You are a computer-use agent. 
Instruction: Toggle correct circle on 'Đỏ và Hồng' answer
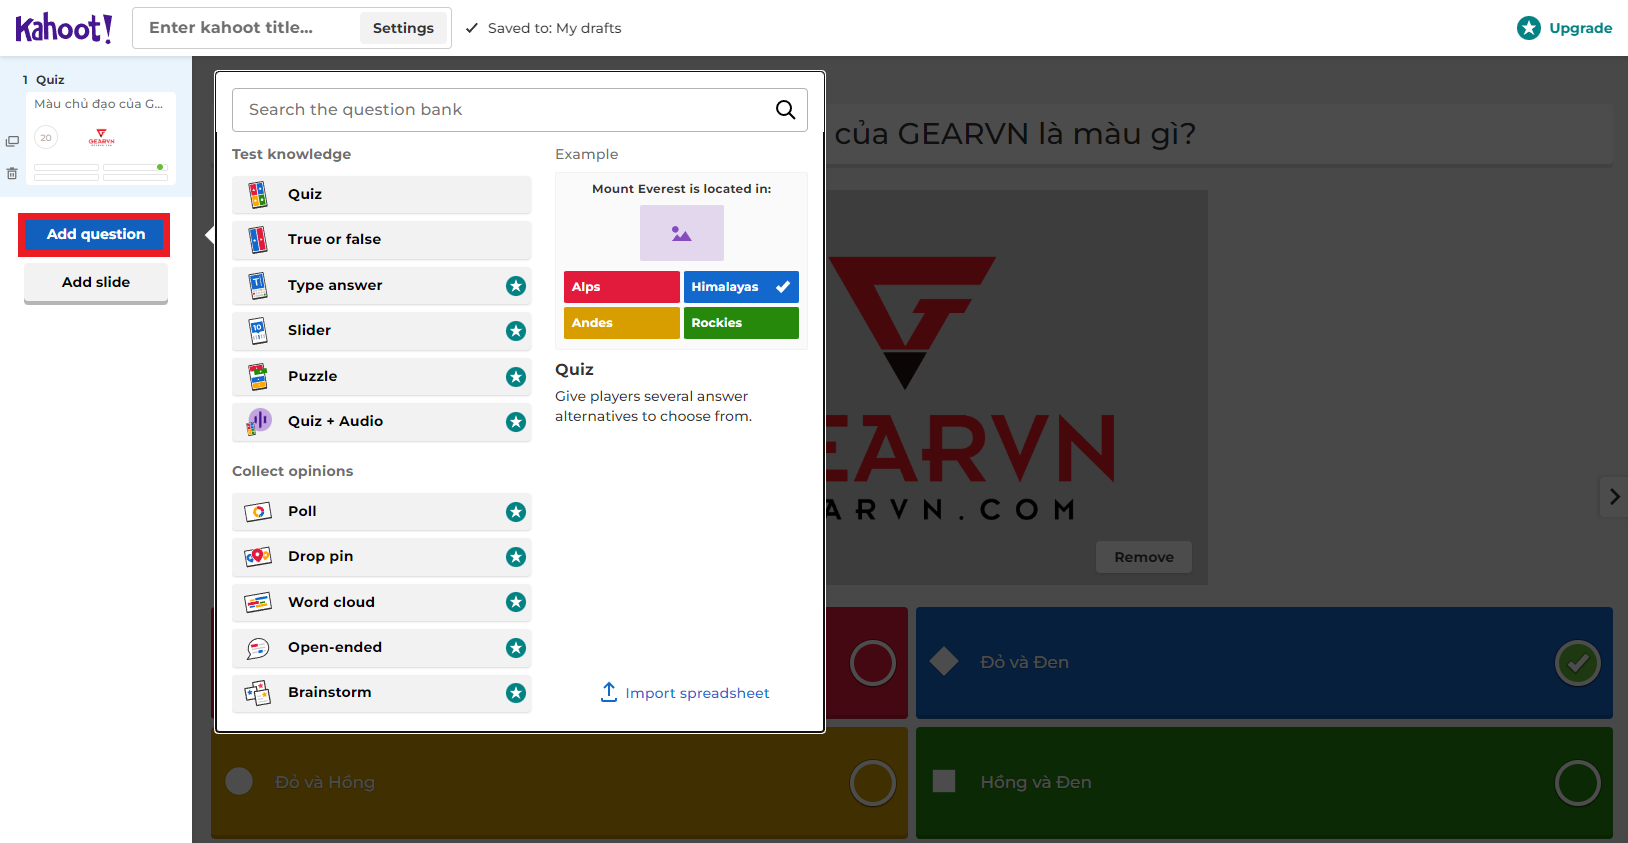point(873,783)
